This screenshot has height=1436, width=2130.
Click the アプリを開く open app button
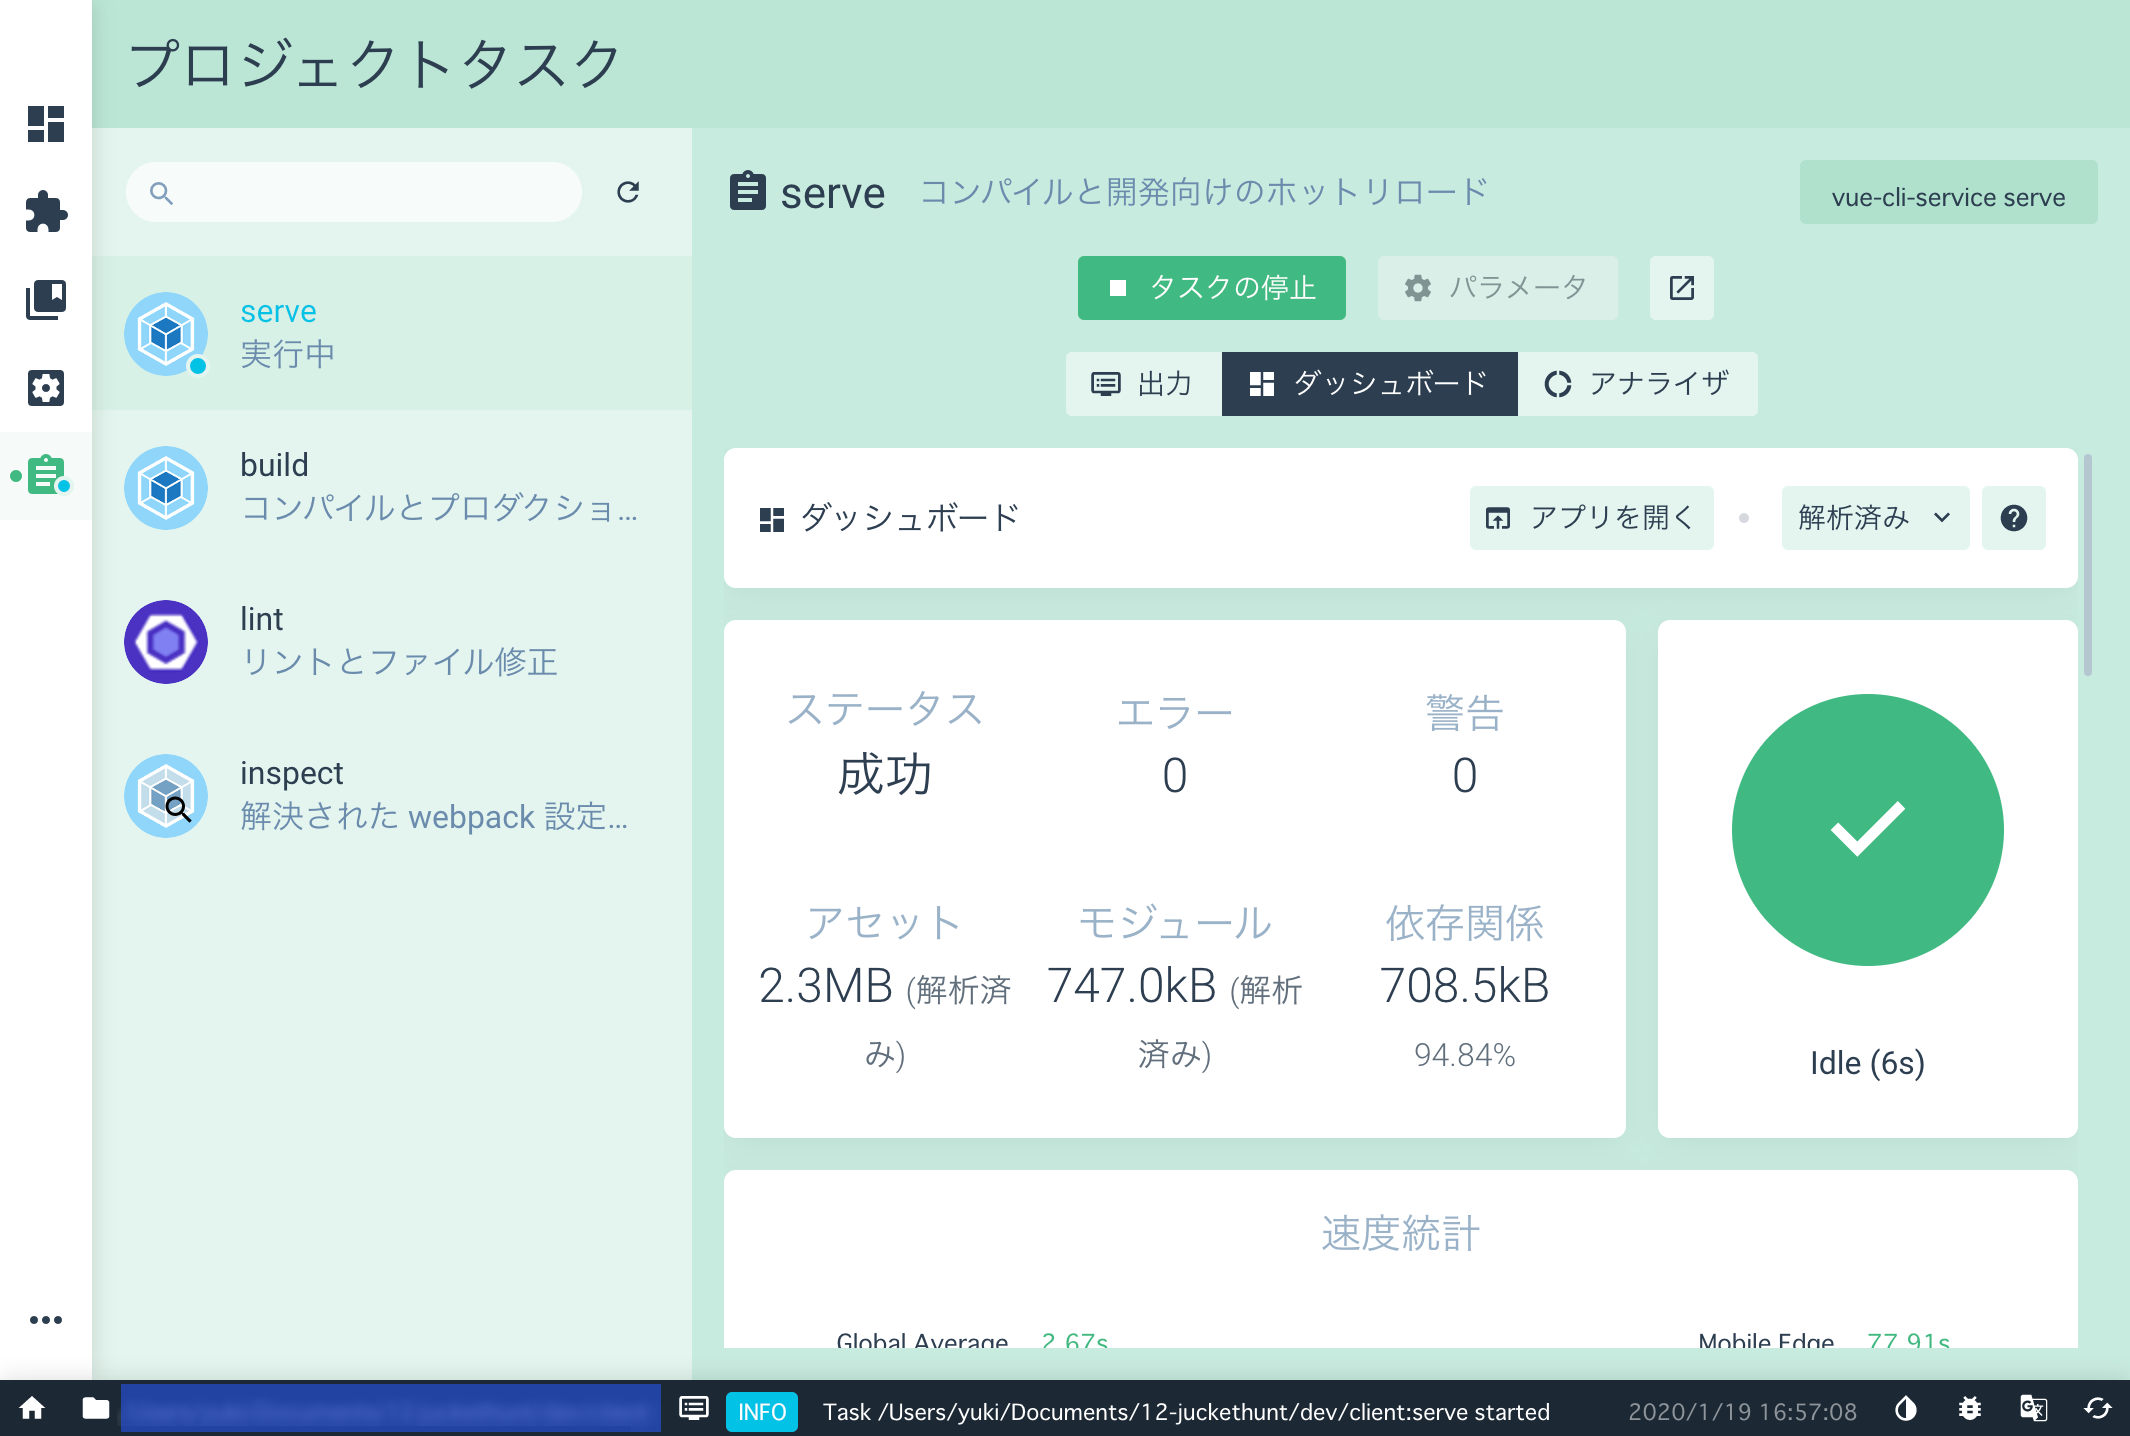click(1591, 518)
